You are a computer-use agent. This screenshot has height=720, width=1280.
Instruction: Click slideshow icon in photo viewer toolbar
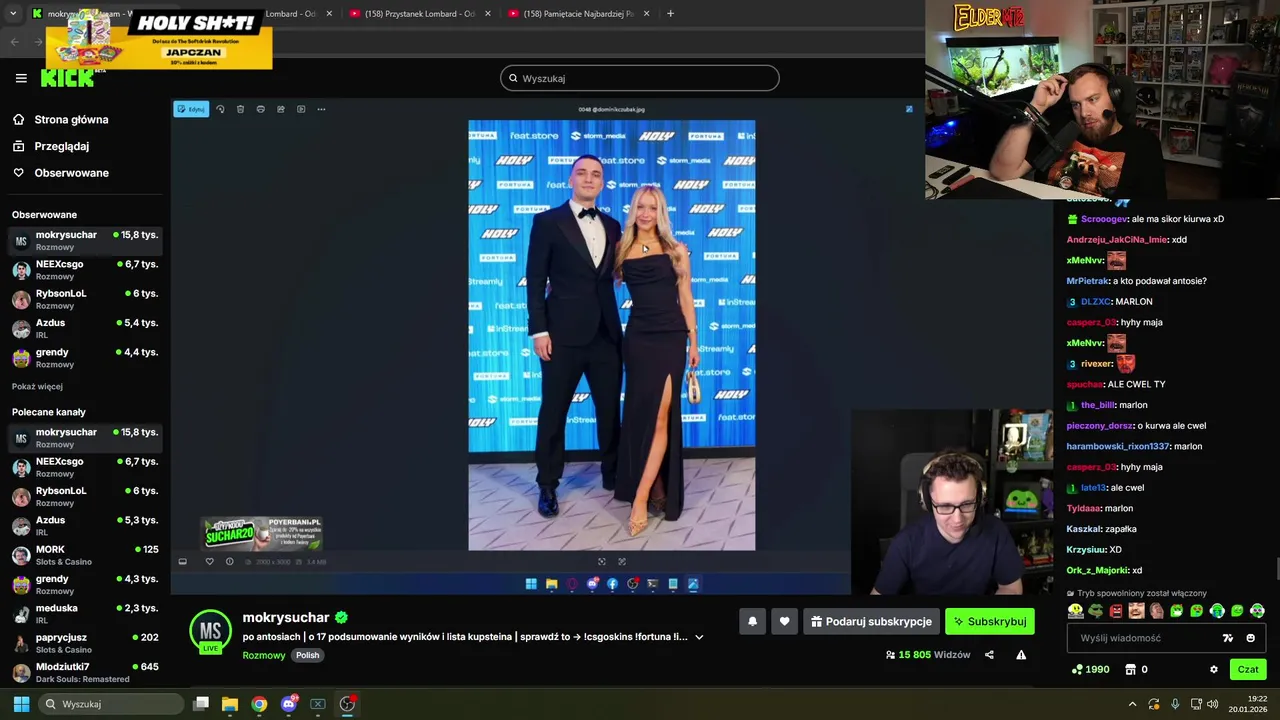coord(301,109)
